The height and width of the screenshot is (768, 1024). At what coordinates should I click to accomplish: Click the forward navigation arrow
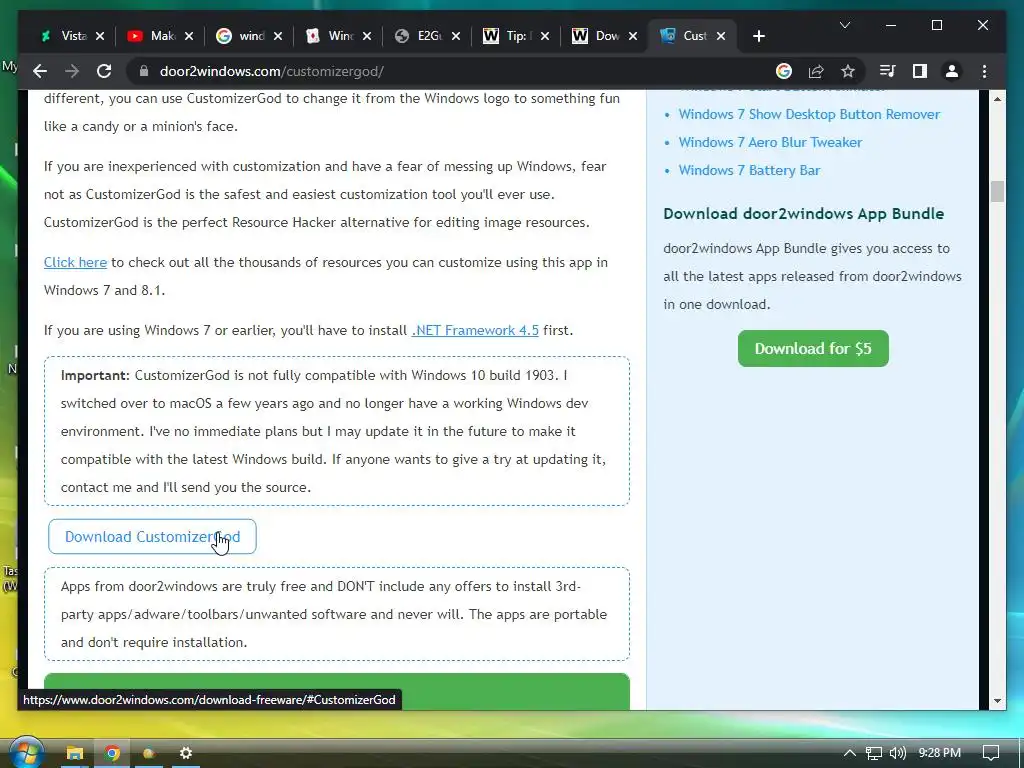(72, 71)
